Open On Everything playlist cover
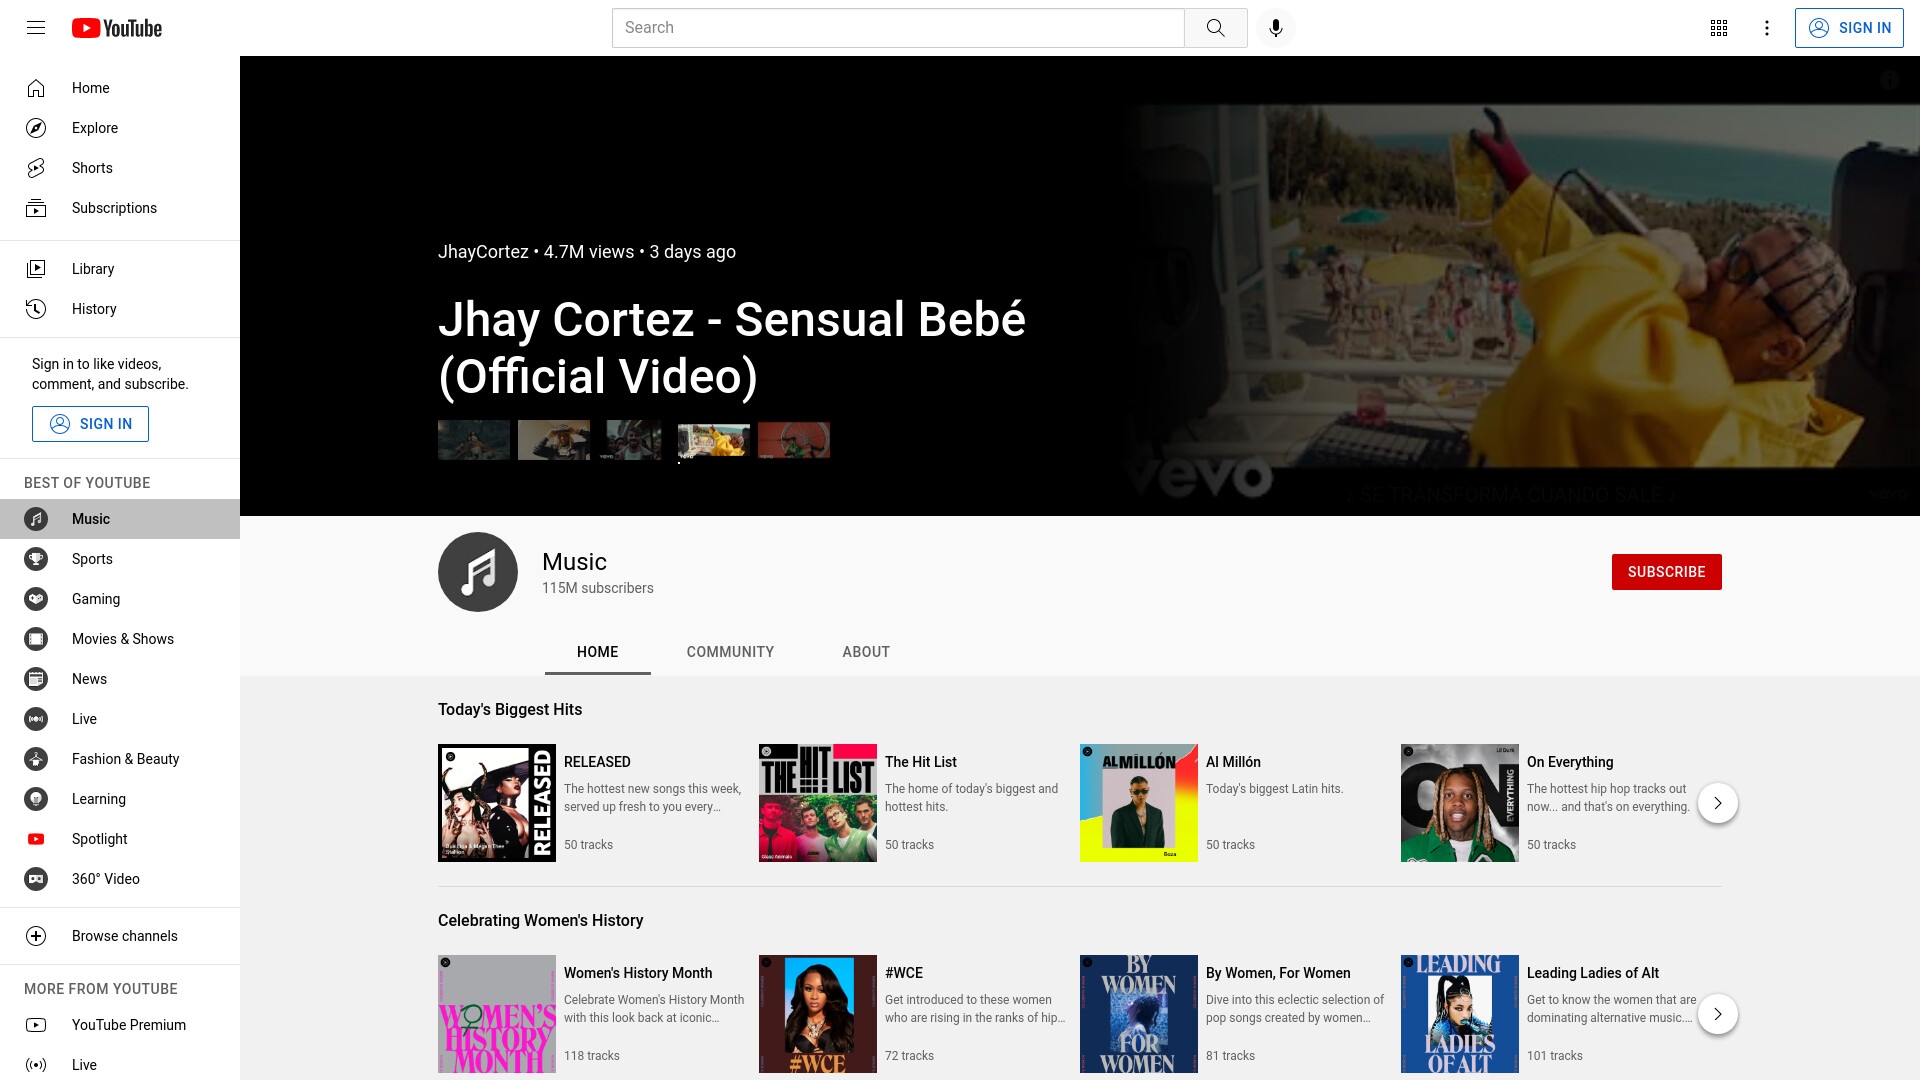The width and height of the screenshot is (1920, 1080). [x=1460, y=803]
